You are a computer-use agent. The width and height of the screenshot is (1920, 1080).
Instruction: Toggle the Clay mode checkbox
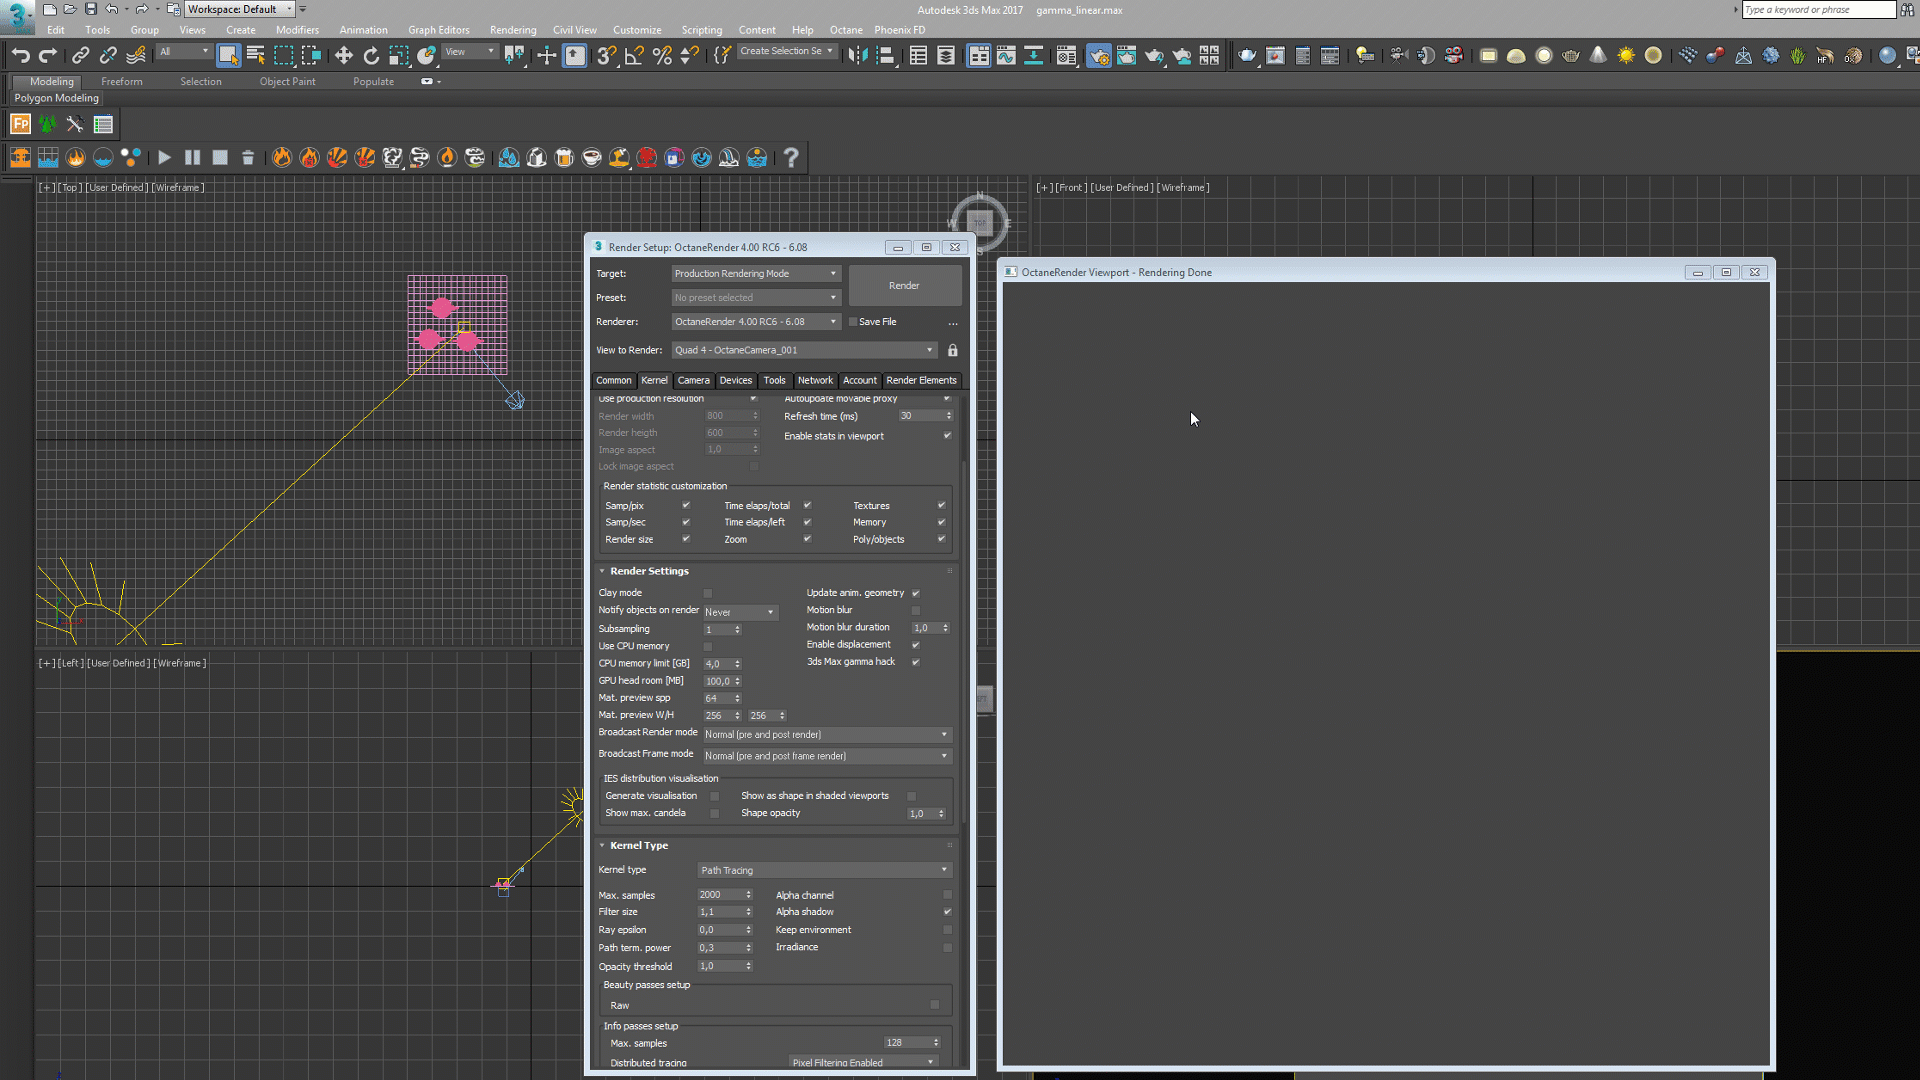[x=708, y=594]
